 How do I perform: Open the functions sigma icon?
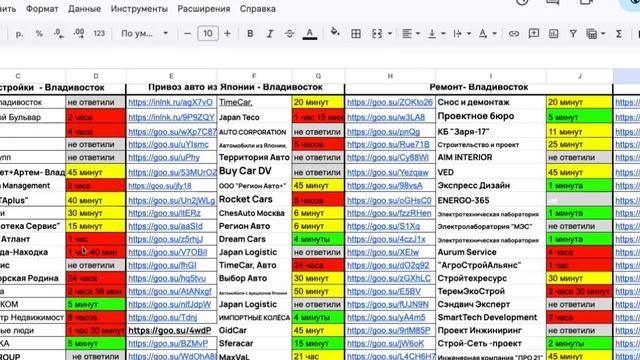coord(619,34)
